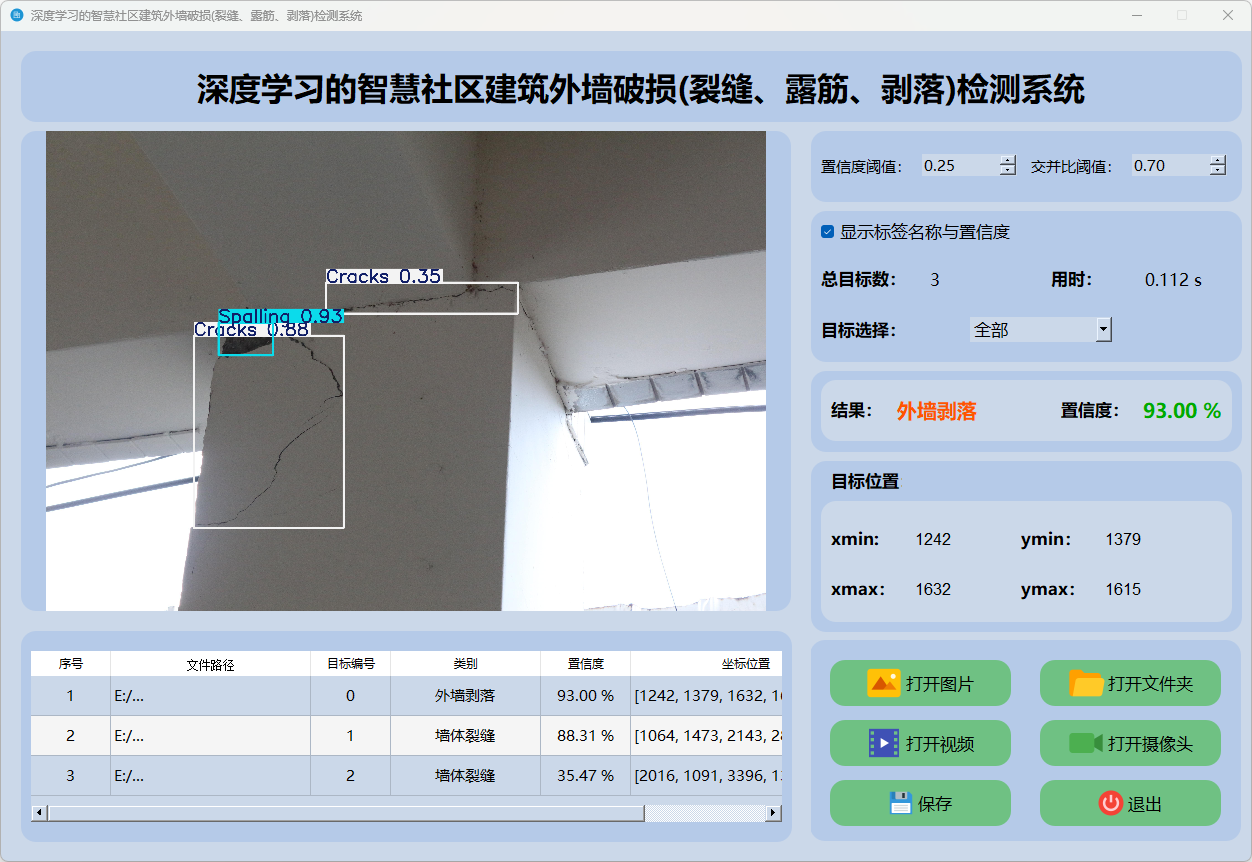1252x862 pixels.
Task: Click target number 2 cell in row 3
Action: [x=351, y=776]
